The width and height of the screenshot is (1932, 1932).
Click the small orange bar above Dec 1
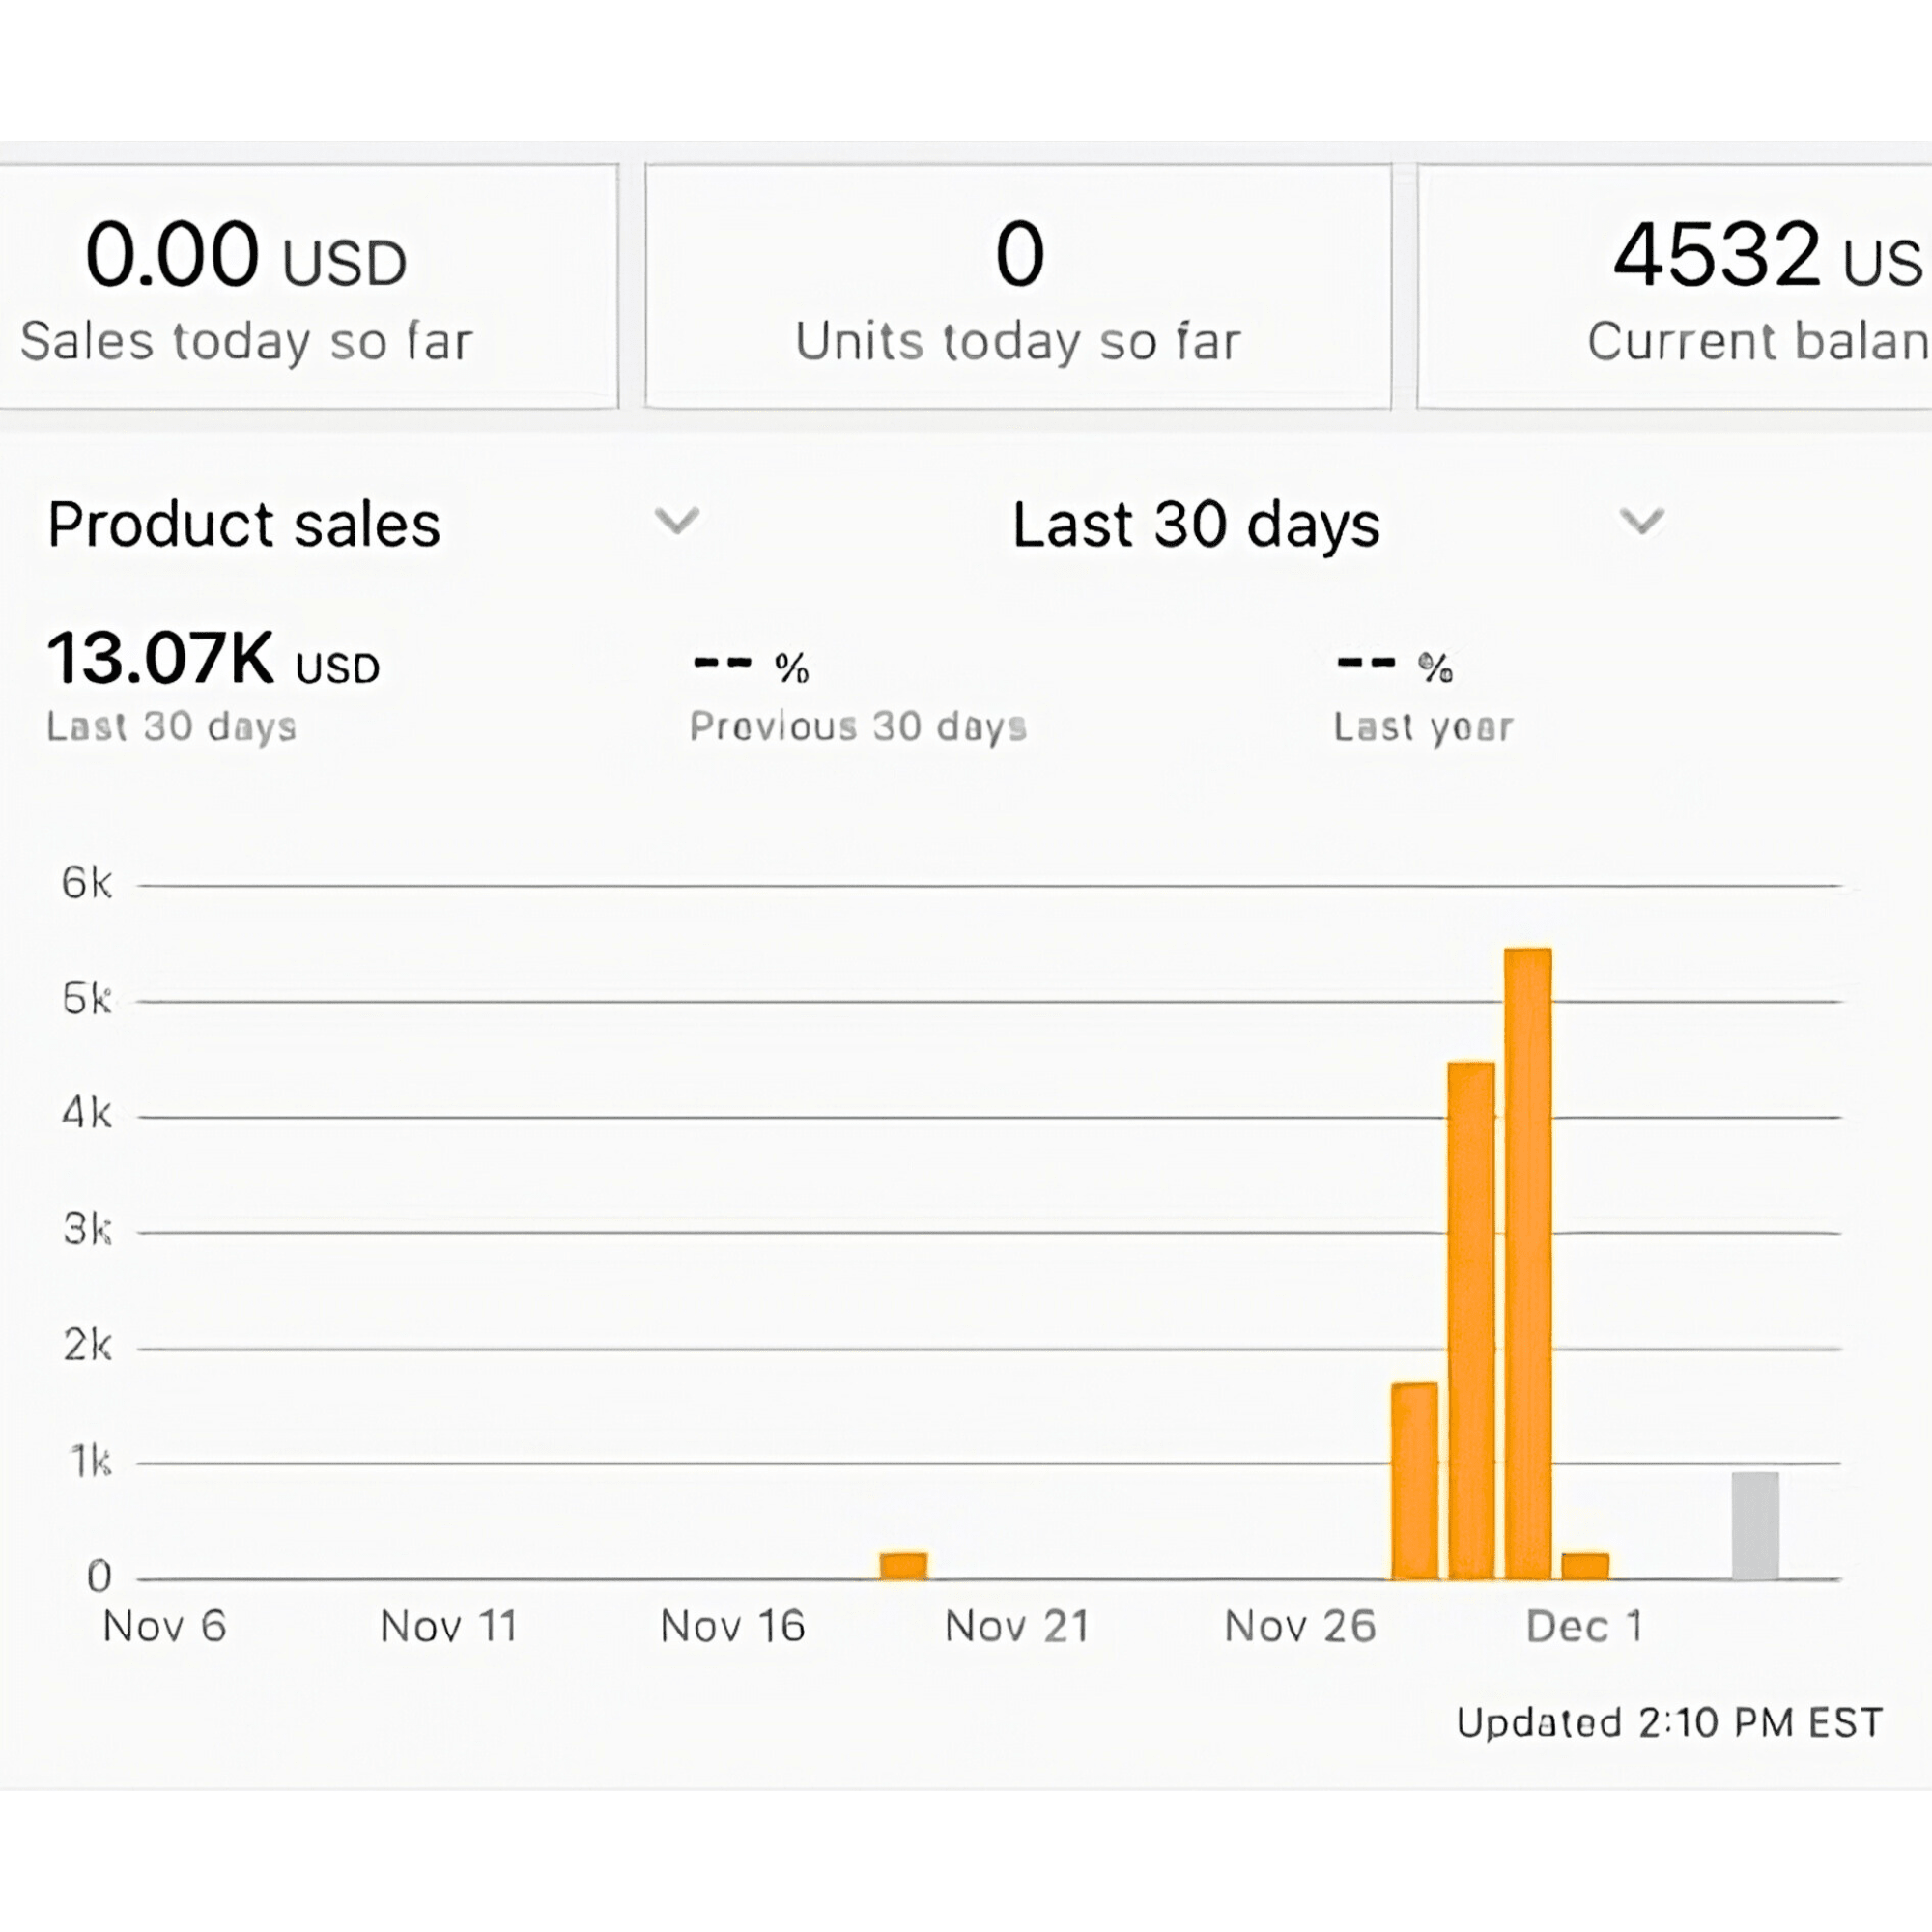point(1584,1566)
